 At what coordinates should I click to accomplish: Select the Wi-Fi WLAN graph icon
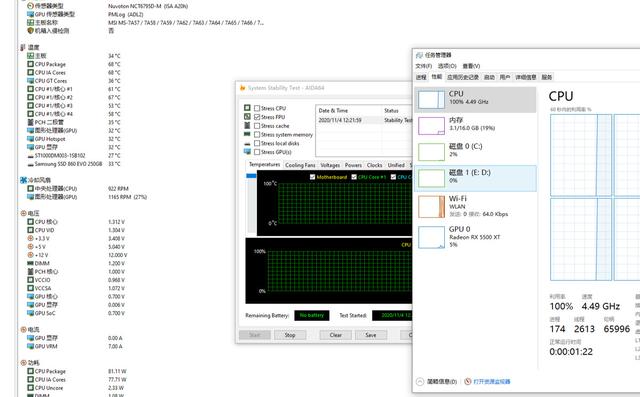pos(431,206)
